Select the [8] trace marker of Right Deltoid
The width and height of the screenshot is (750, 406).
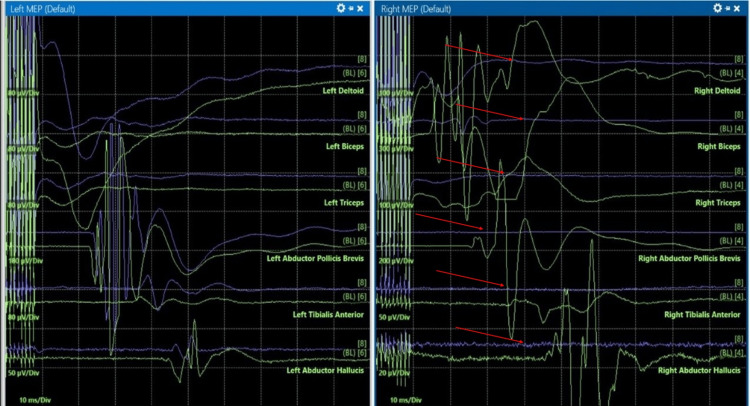(739, 59)
